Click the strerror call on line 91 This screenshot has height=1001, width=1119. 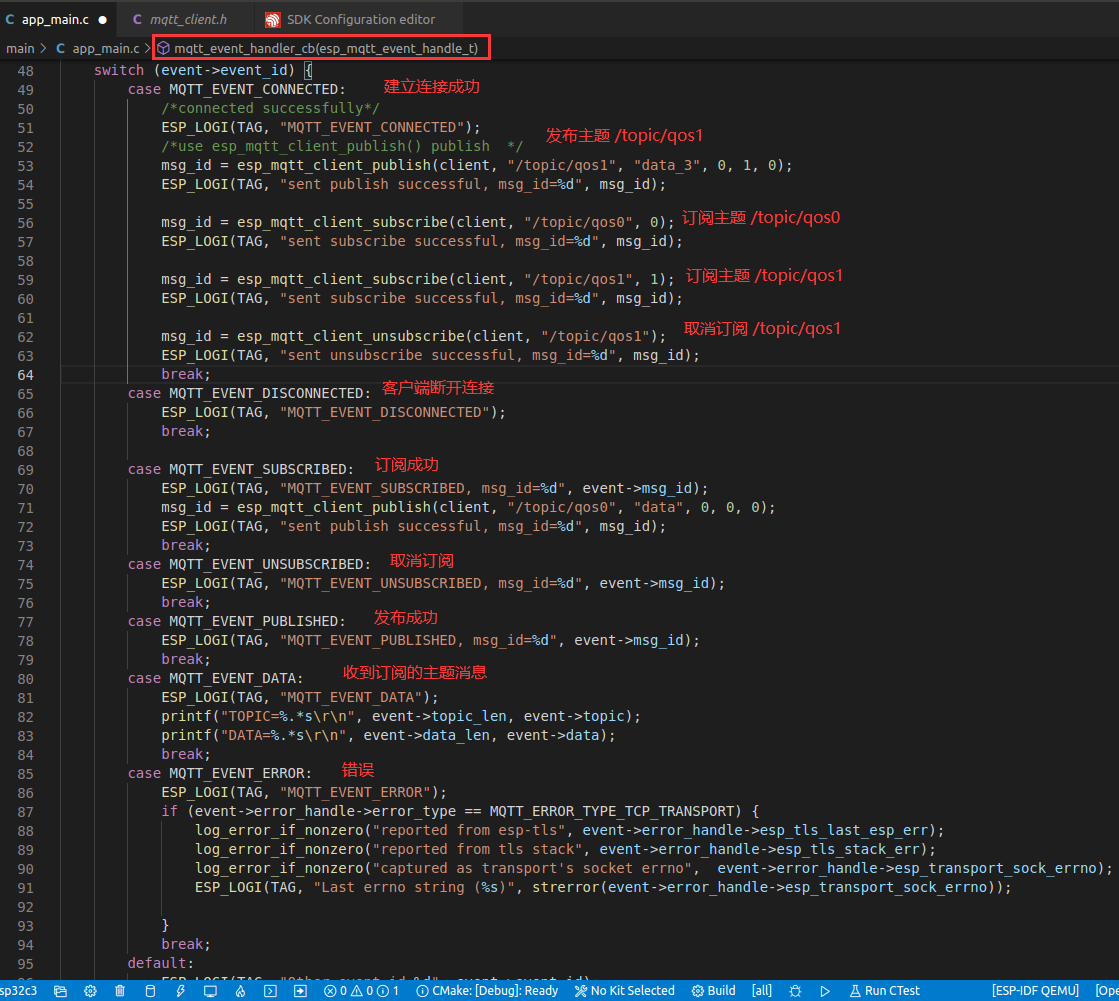565,888
